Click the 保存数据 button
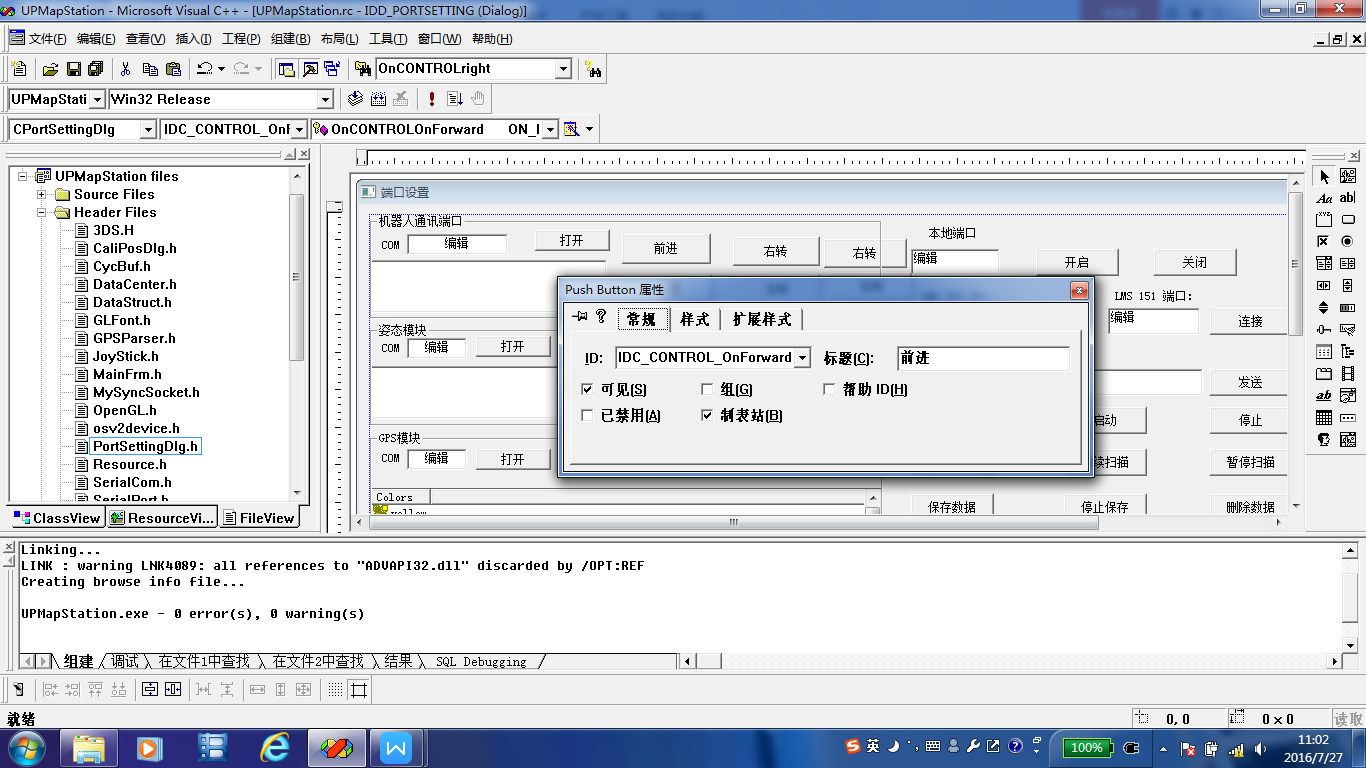Image resolution: width=1366 pixels, height=768 pixels. pos(952,507)
